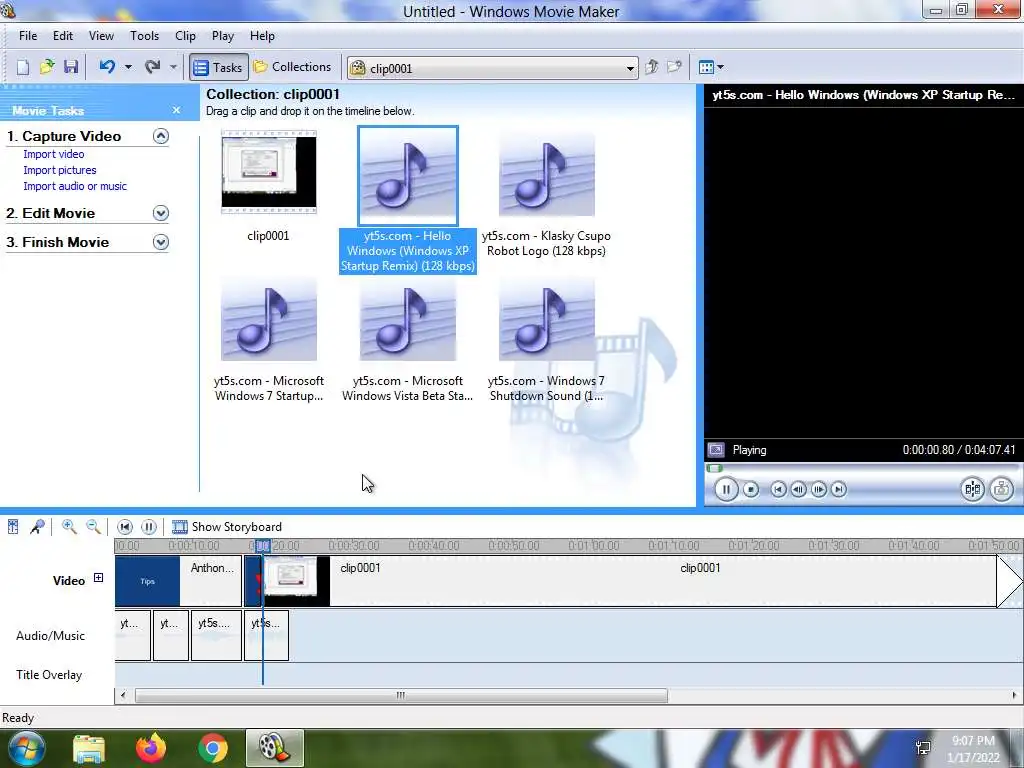Redo the last undone action
This screenshot has width=1024, height=768.
[153, 67]
